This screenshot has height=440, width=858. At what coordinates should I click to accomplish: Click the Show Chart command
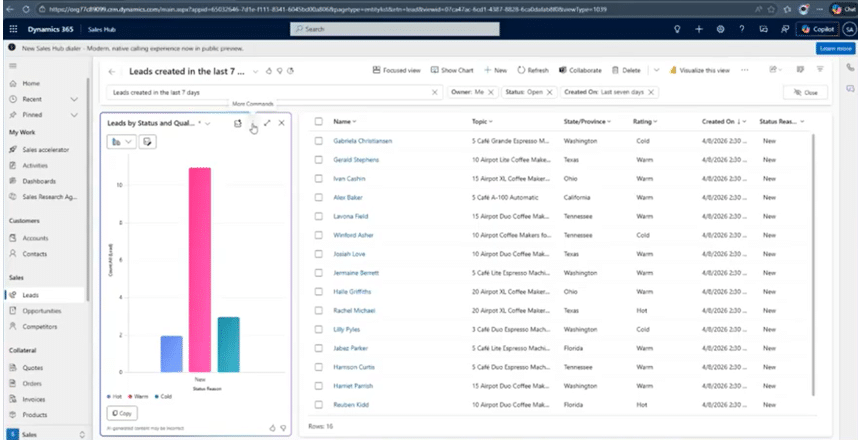tap(452, 70)
